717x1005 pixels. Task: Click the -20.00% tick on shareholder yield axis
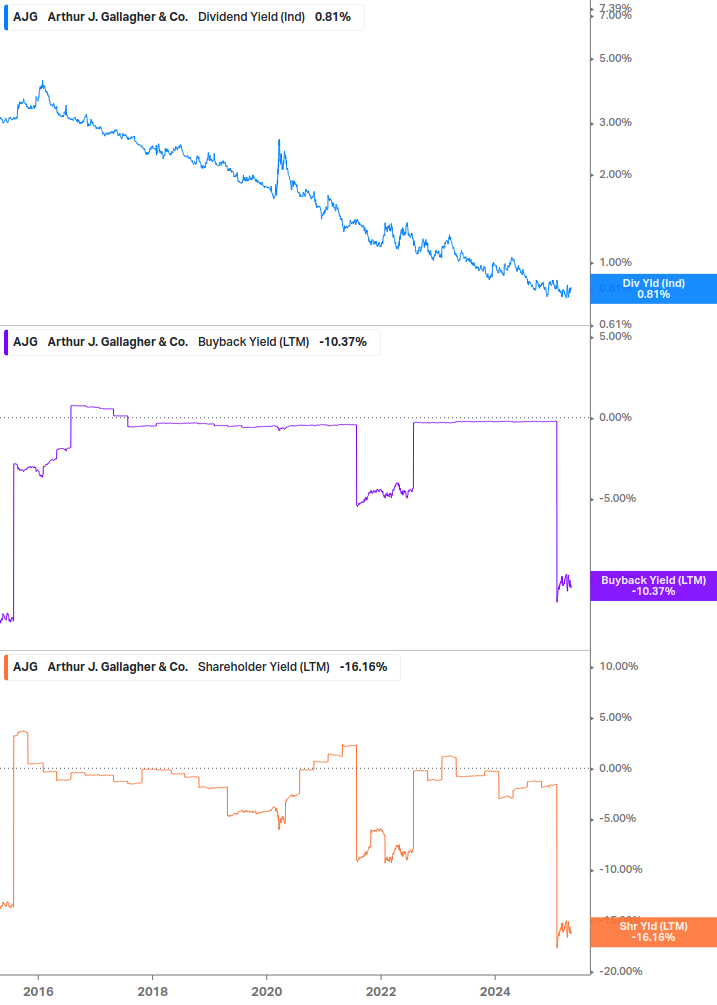point(620,972)
